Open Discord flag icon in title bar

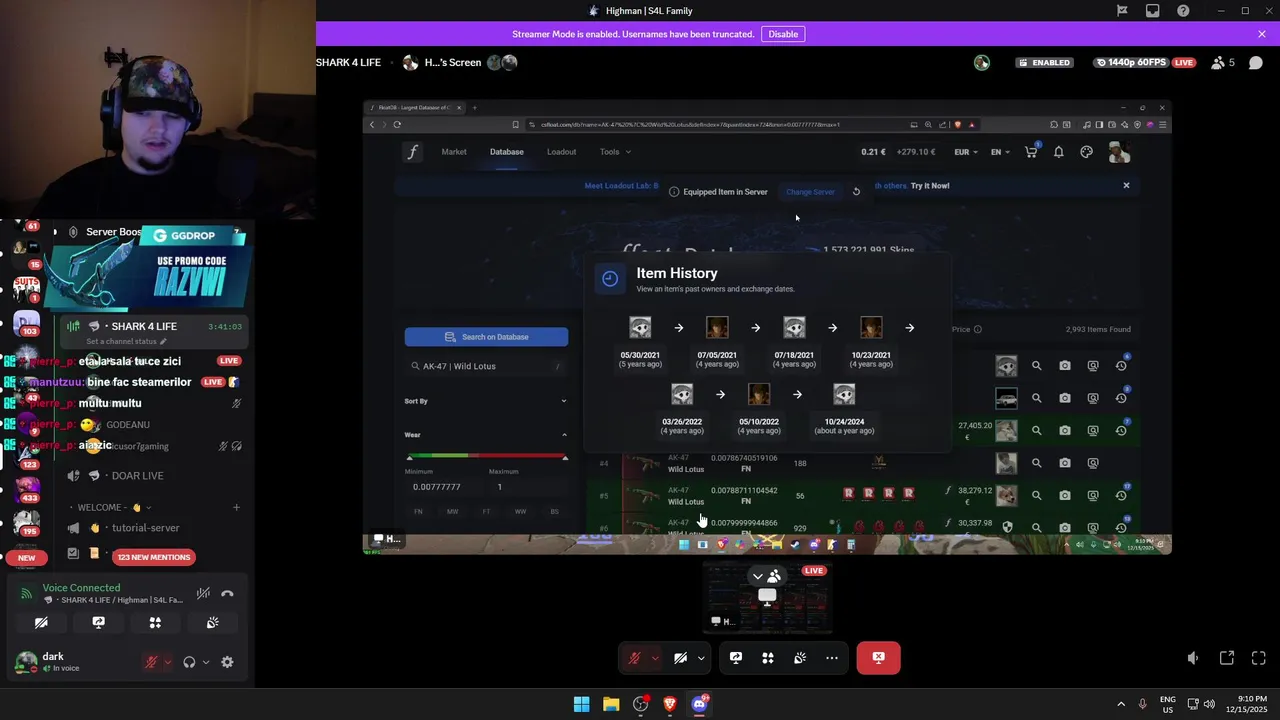[1122, 11]
